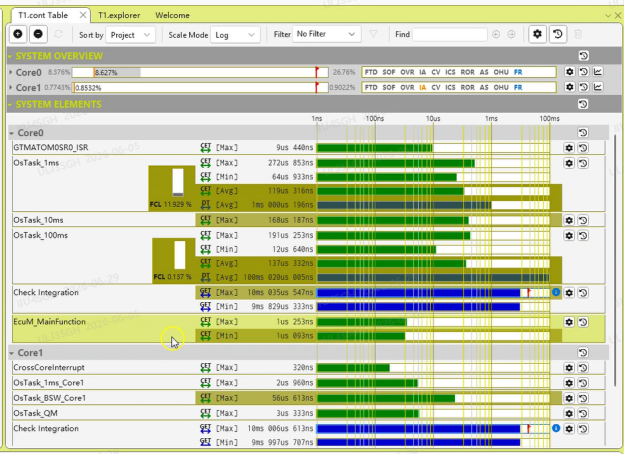Reset the GTMATOM0SR0_ISR row with clock icon
Image resolution: width=624 pixels, height=454 pixels.
(583, 148)
